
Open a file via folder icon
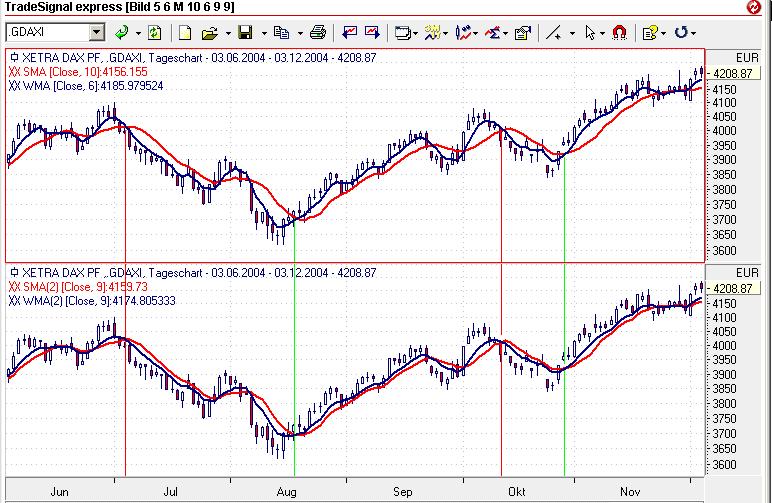210,33
